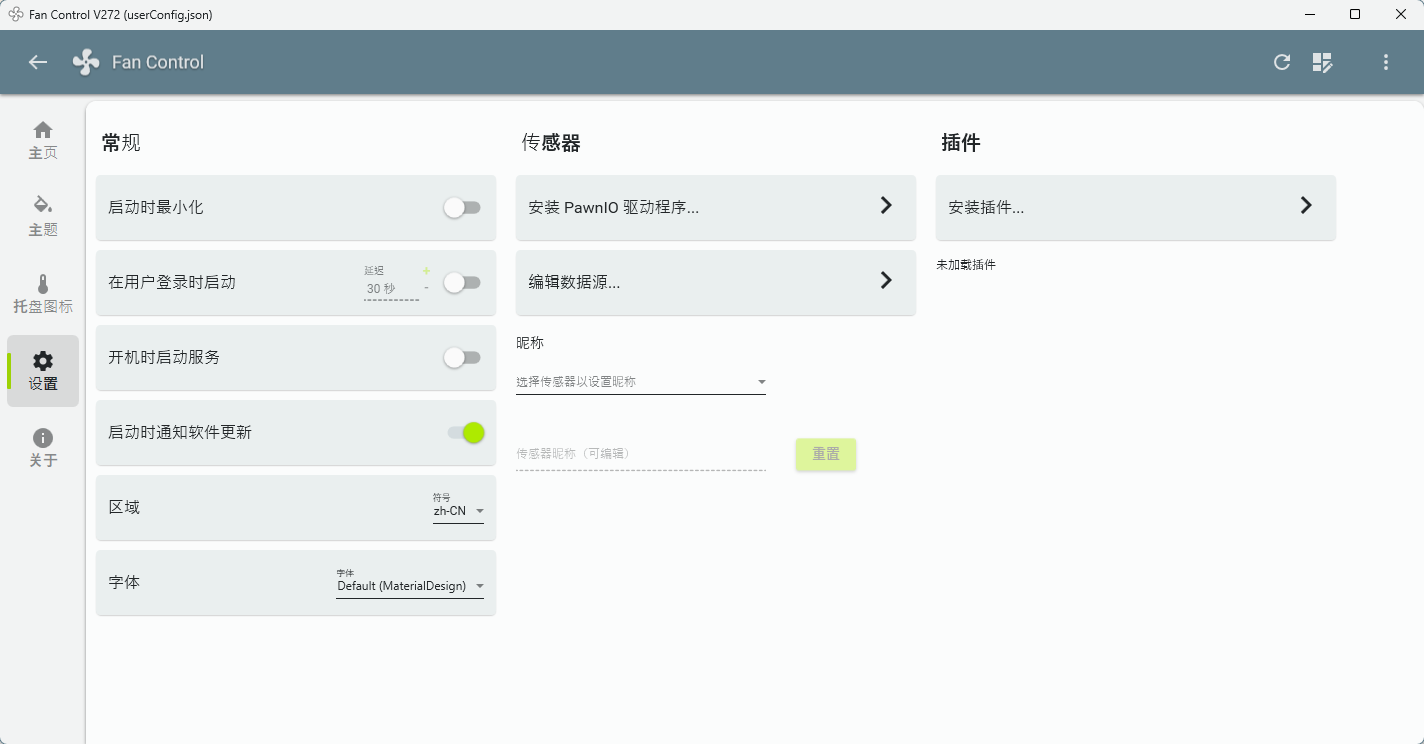Go to 主页 home tab
Viewport: 1424px width, 744px height.
pos(43,140)
